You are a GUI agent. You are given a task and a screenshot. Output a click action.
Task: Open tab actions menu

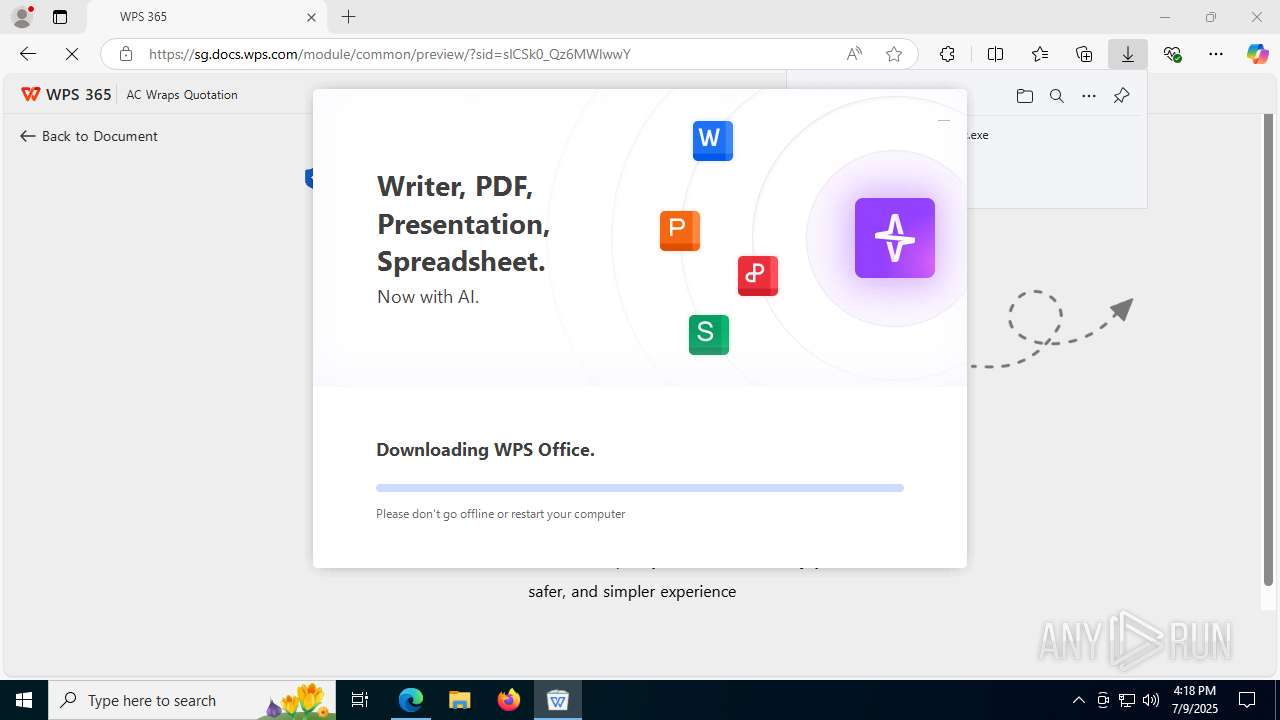pyautogui.click(x=60, y=17)
